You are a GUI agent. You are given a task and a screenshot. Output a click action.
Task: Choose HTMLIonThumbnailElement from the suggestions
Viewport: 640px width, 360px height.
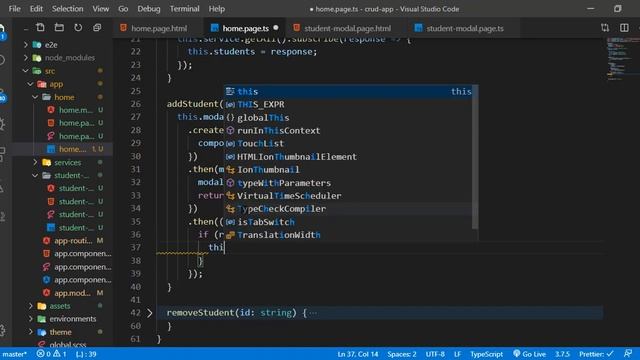coord(349,157)
